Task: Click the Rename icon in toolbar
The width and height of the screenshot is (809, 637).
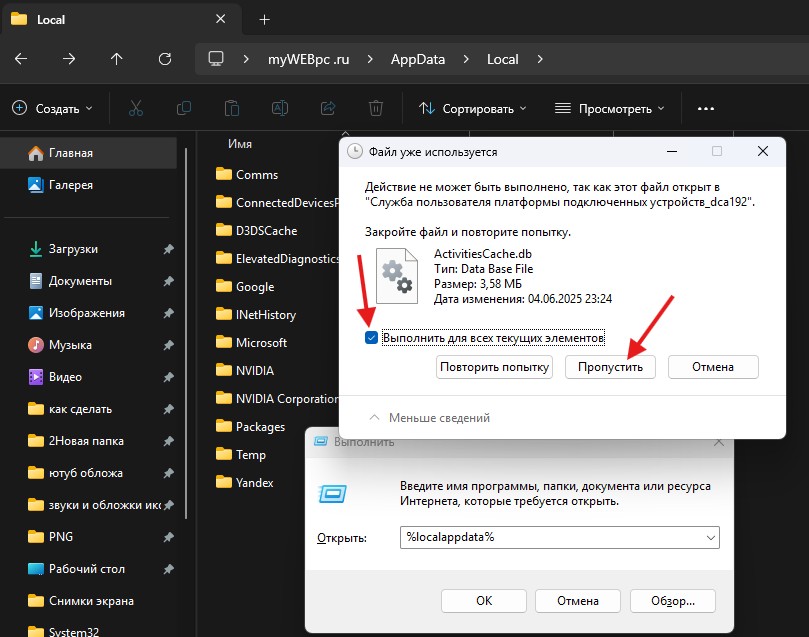Action: tap(280, 108)
